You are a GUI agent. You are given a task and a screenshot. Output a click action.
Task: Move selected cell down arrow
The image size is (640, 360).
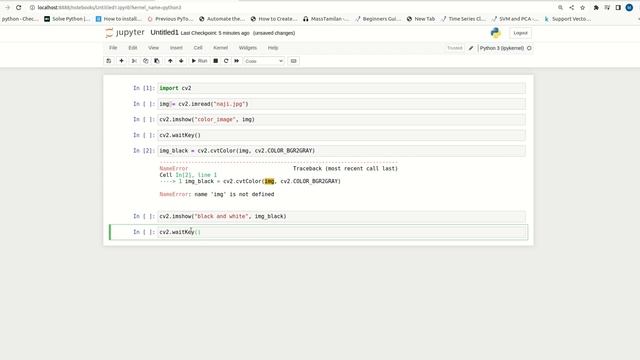click(x=181, y=61)
